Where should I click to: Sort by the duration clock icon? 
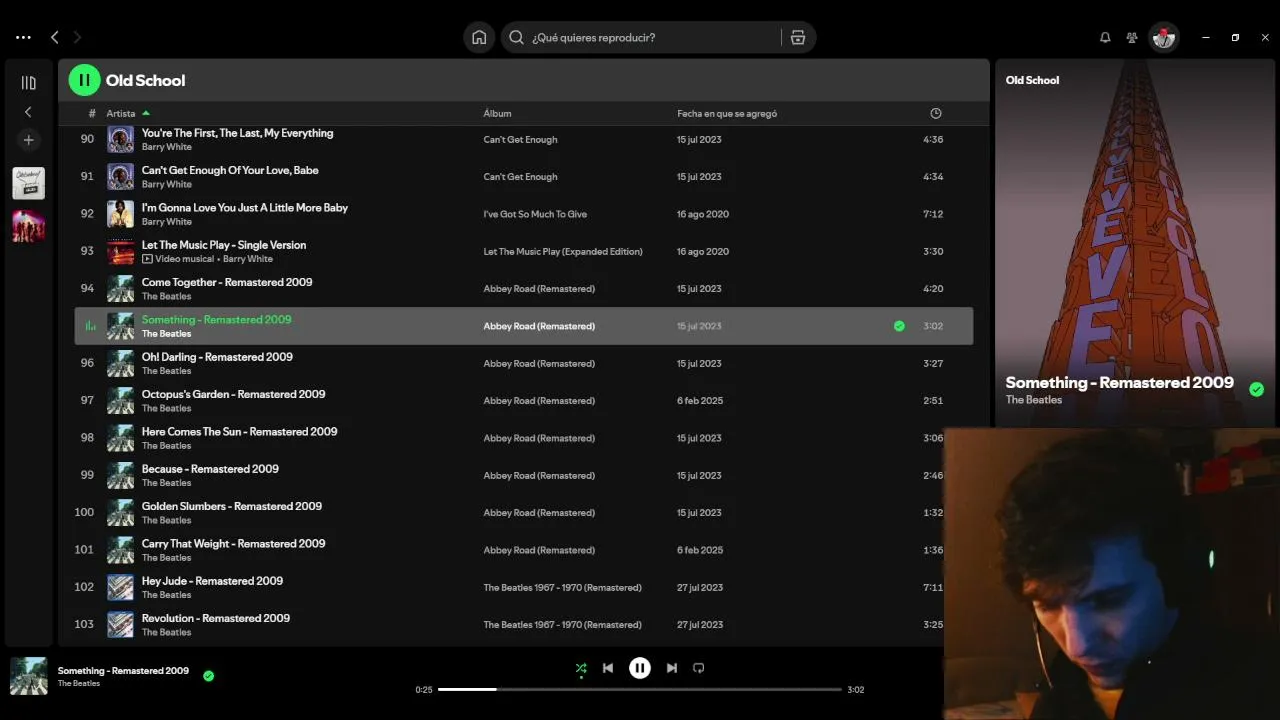click(936, 113)
